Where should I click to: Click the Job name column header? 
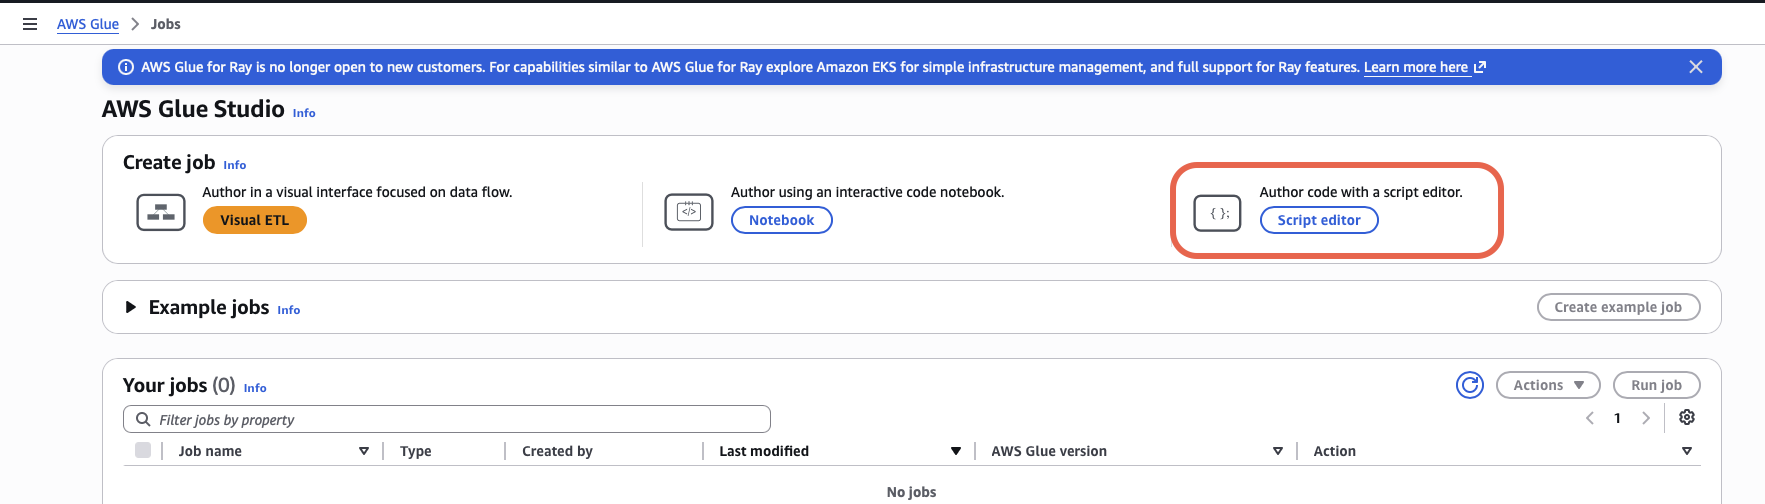coord(210,451)
